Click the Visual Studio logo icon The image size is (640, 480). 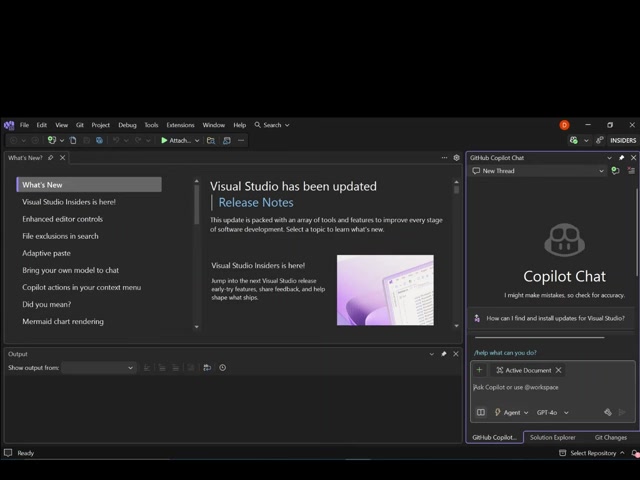(x=9, y=125)
